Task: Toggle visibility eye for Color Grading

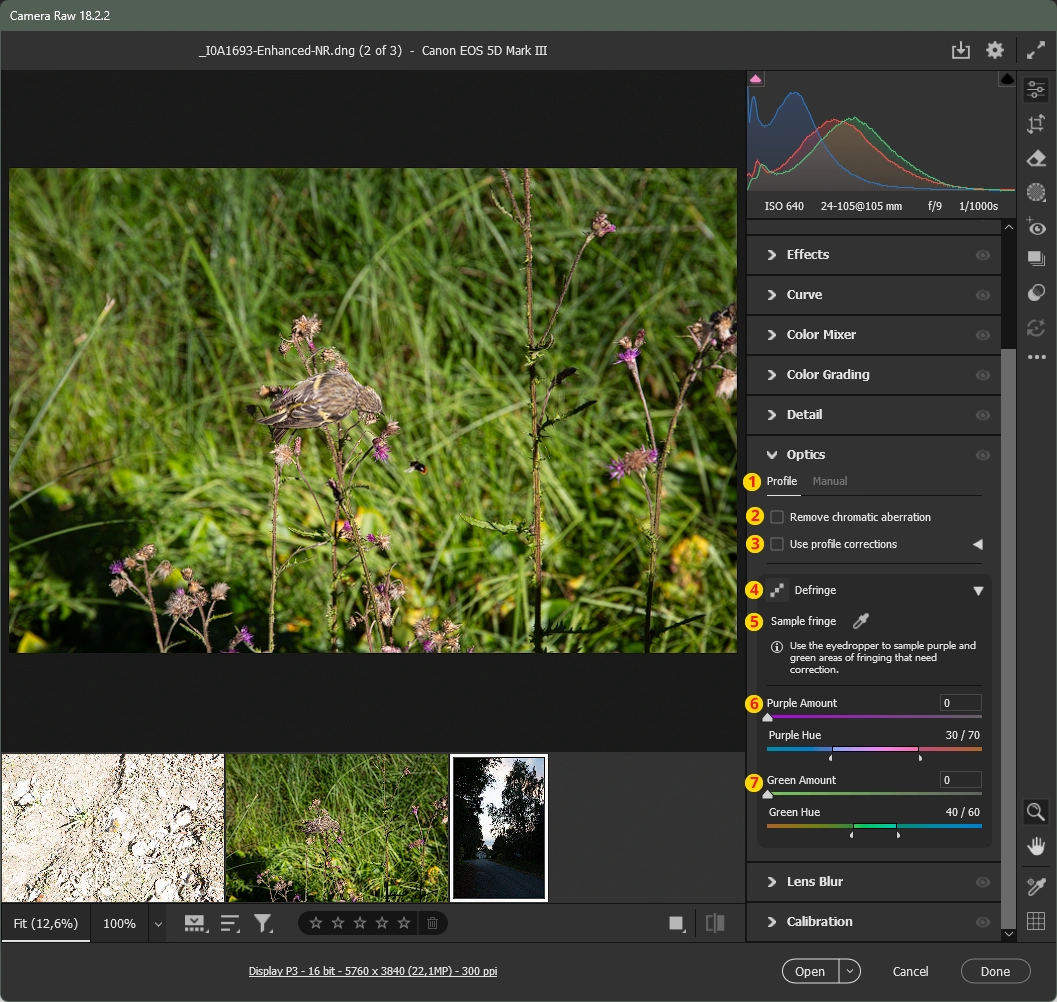Action: [x=983, y=375]
